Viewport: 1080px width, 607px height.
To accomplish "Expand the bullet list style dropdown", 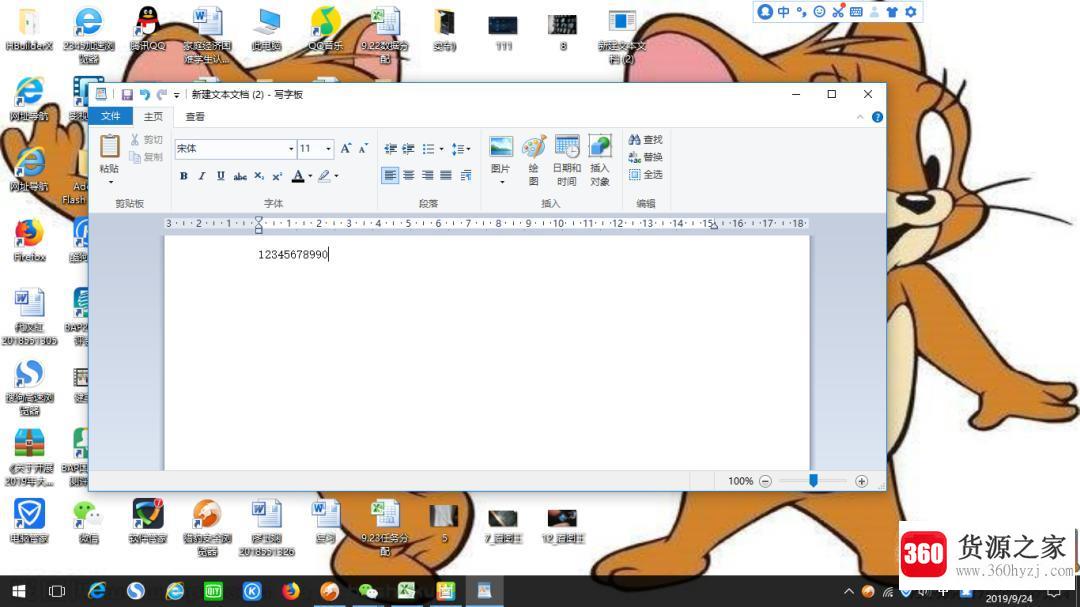I will point(442,149).
